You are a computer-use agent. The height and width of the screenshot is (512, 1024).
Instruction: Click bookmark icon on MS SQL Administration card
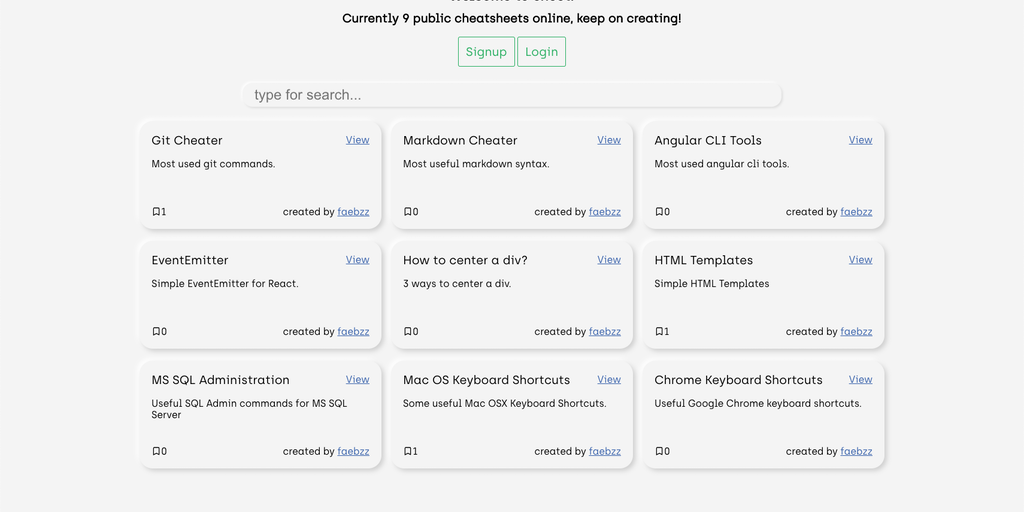[156, 452]
